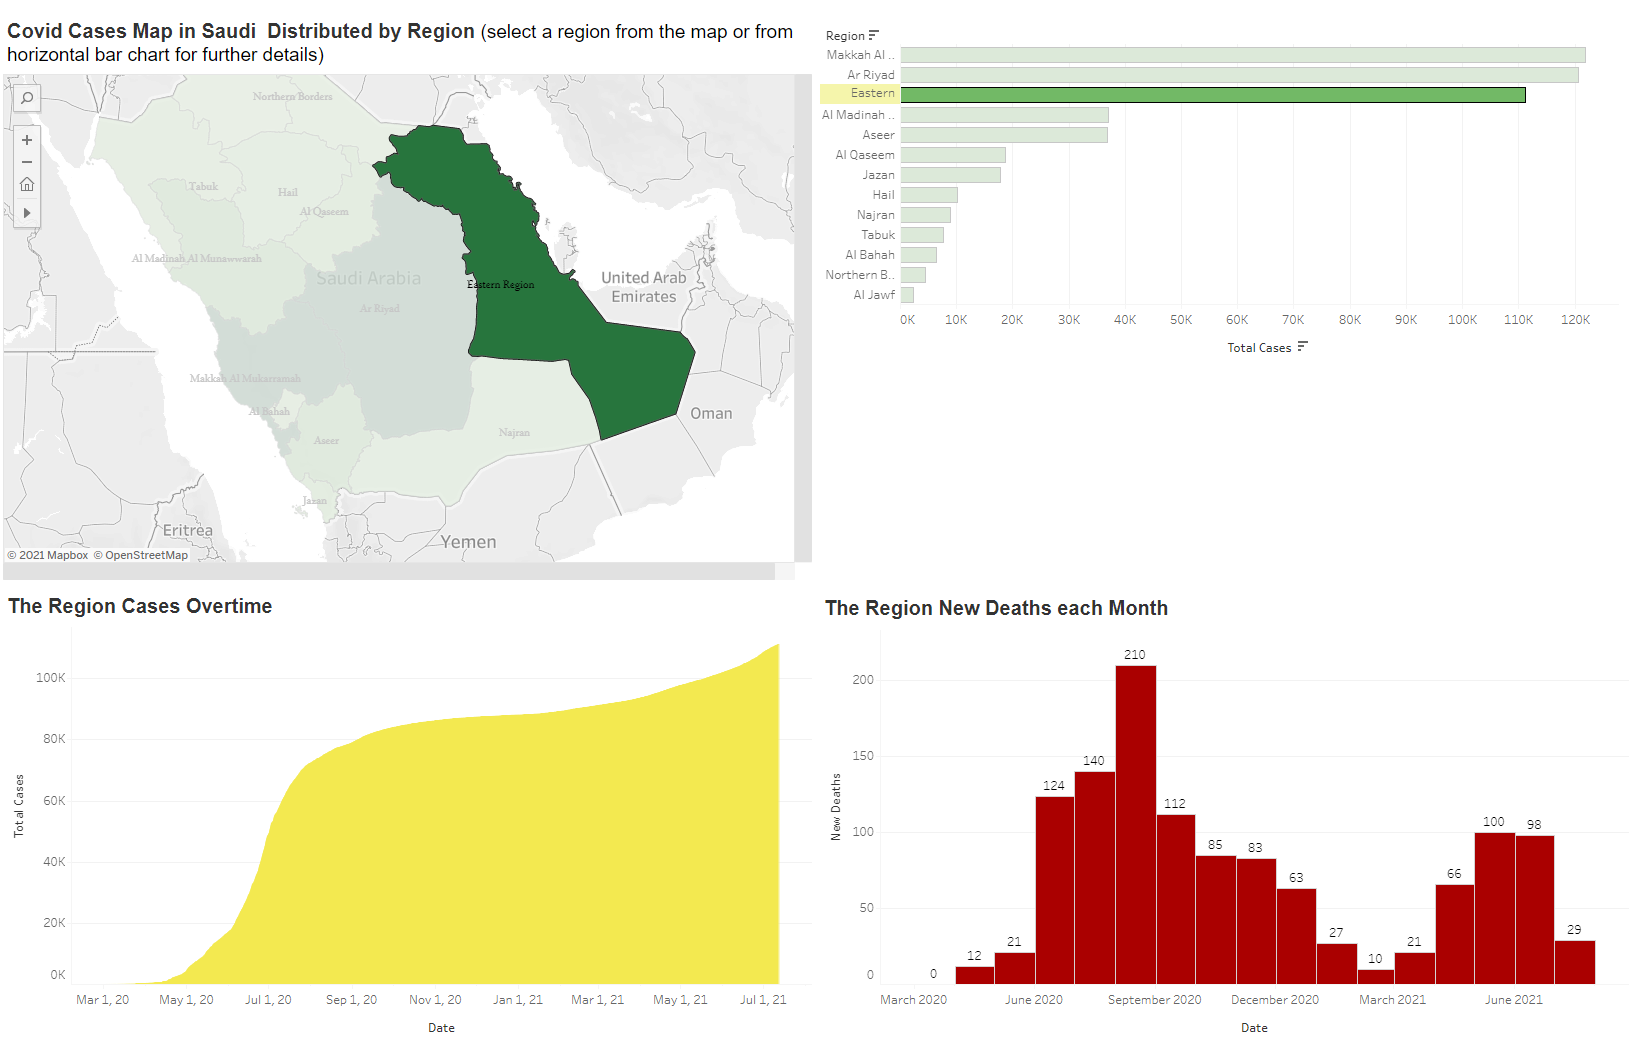
Task: Select the Makkah Al bar in the chart
Action: [x=1200, y=54]
